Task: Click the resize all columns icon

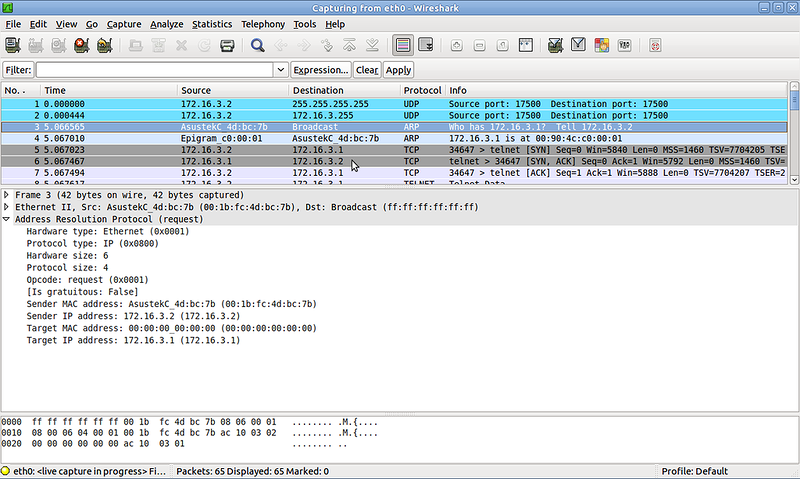Action: tap(526, 45)
